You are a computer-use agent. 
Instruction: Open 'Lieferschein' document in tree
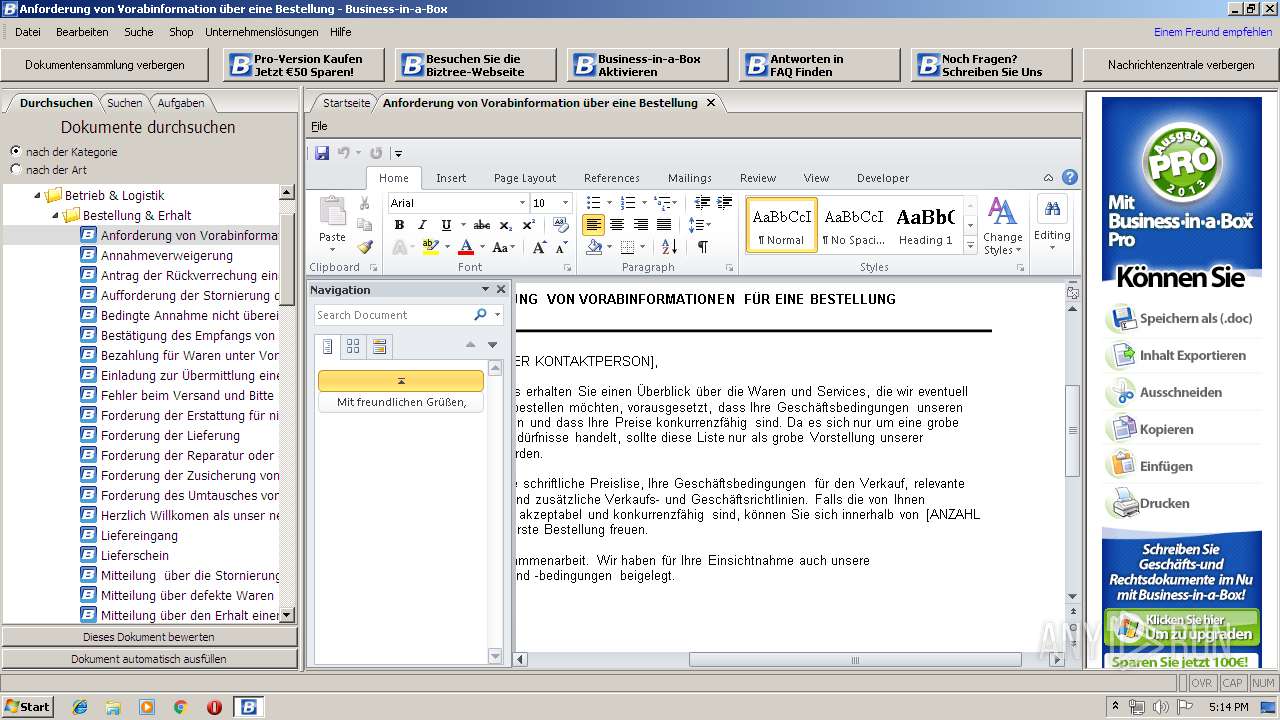[134, 555]
